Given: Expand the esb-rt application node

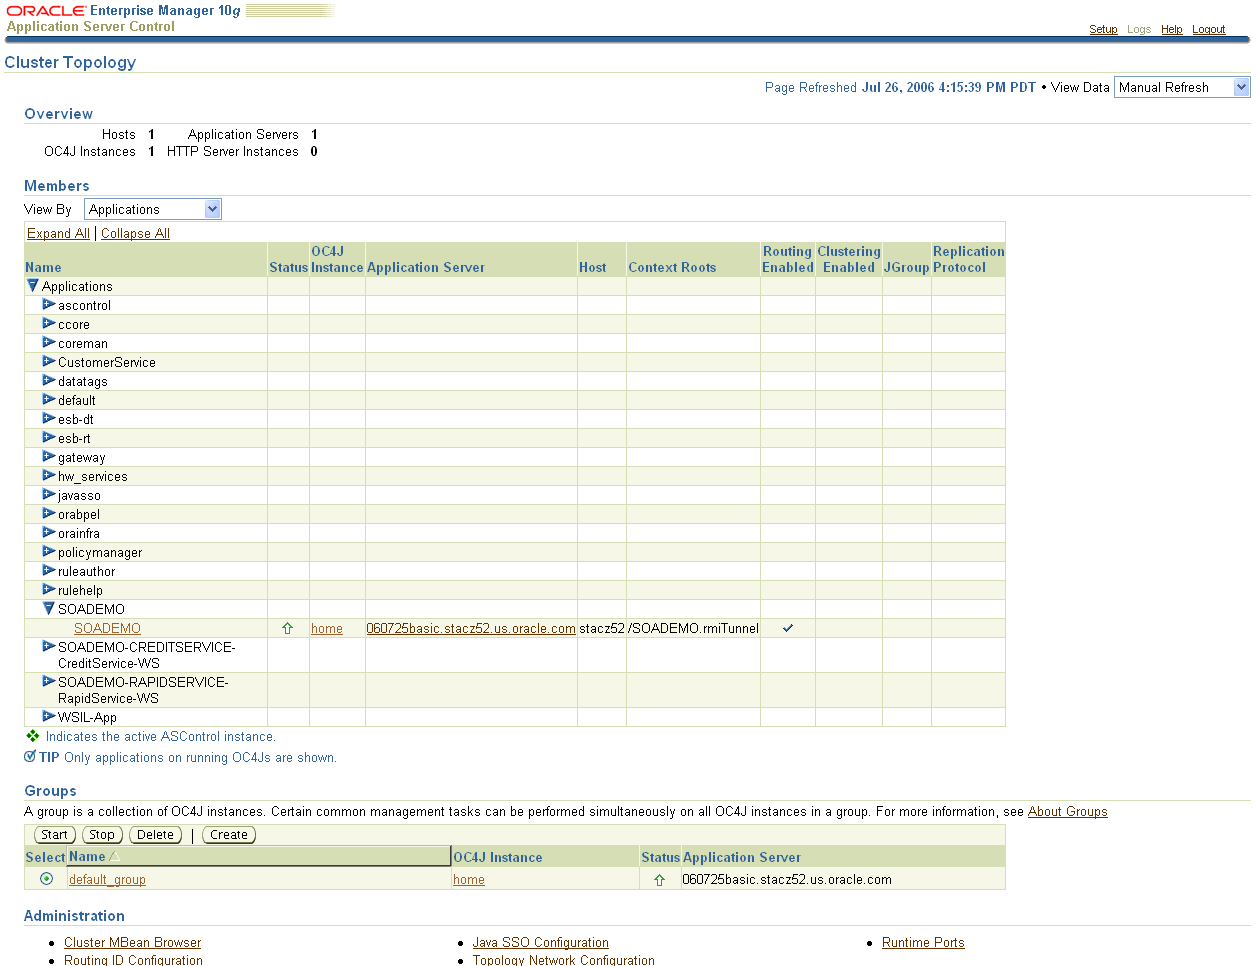Looking at the screenshot, I should pos(48,438).
